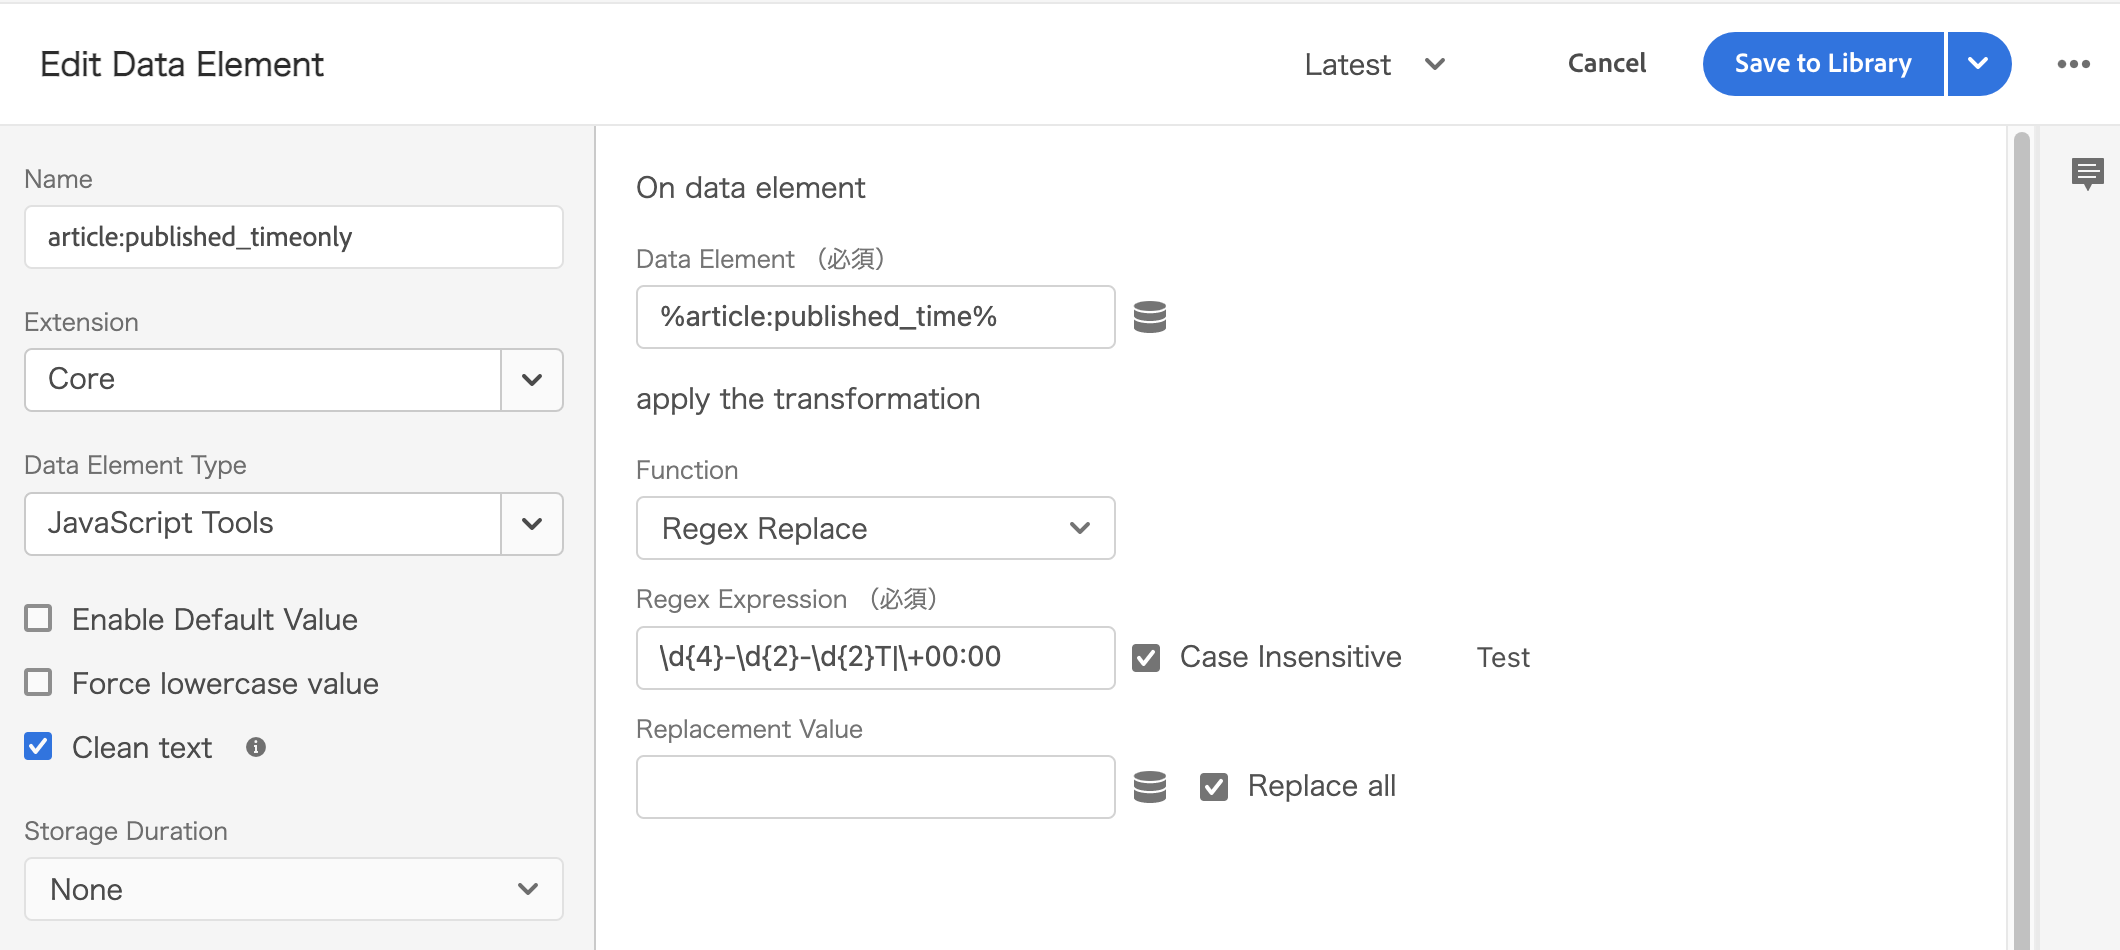Open the ellipsis overflow menu top right
Viewport: 2120px width, 950px height.
pyautogui.click(x=2073, y=63)
